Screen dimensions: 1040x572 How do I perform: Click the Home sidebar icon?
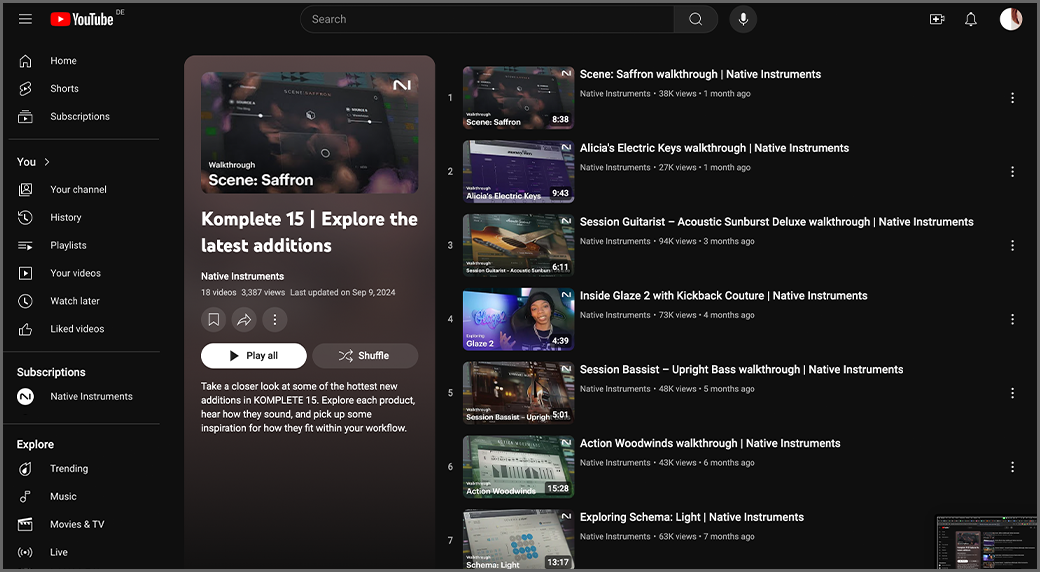click(x=25, y=61)
